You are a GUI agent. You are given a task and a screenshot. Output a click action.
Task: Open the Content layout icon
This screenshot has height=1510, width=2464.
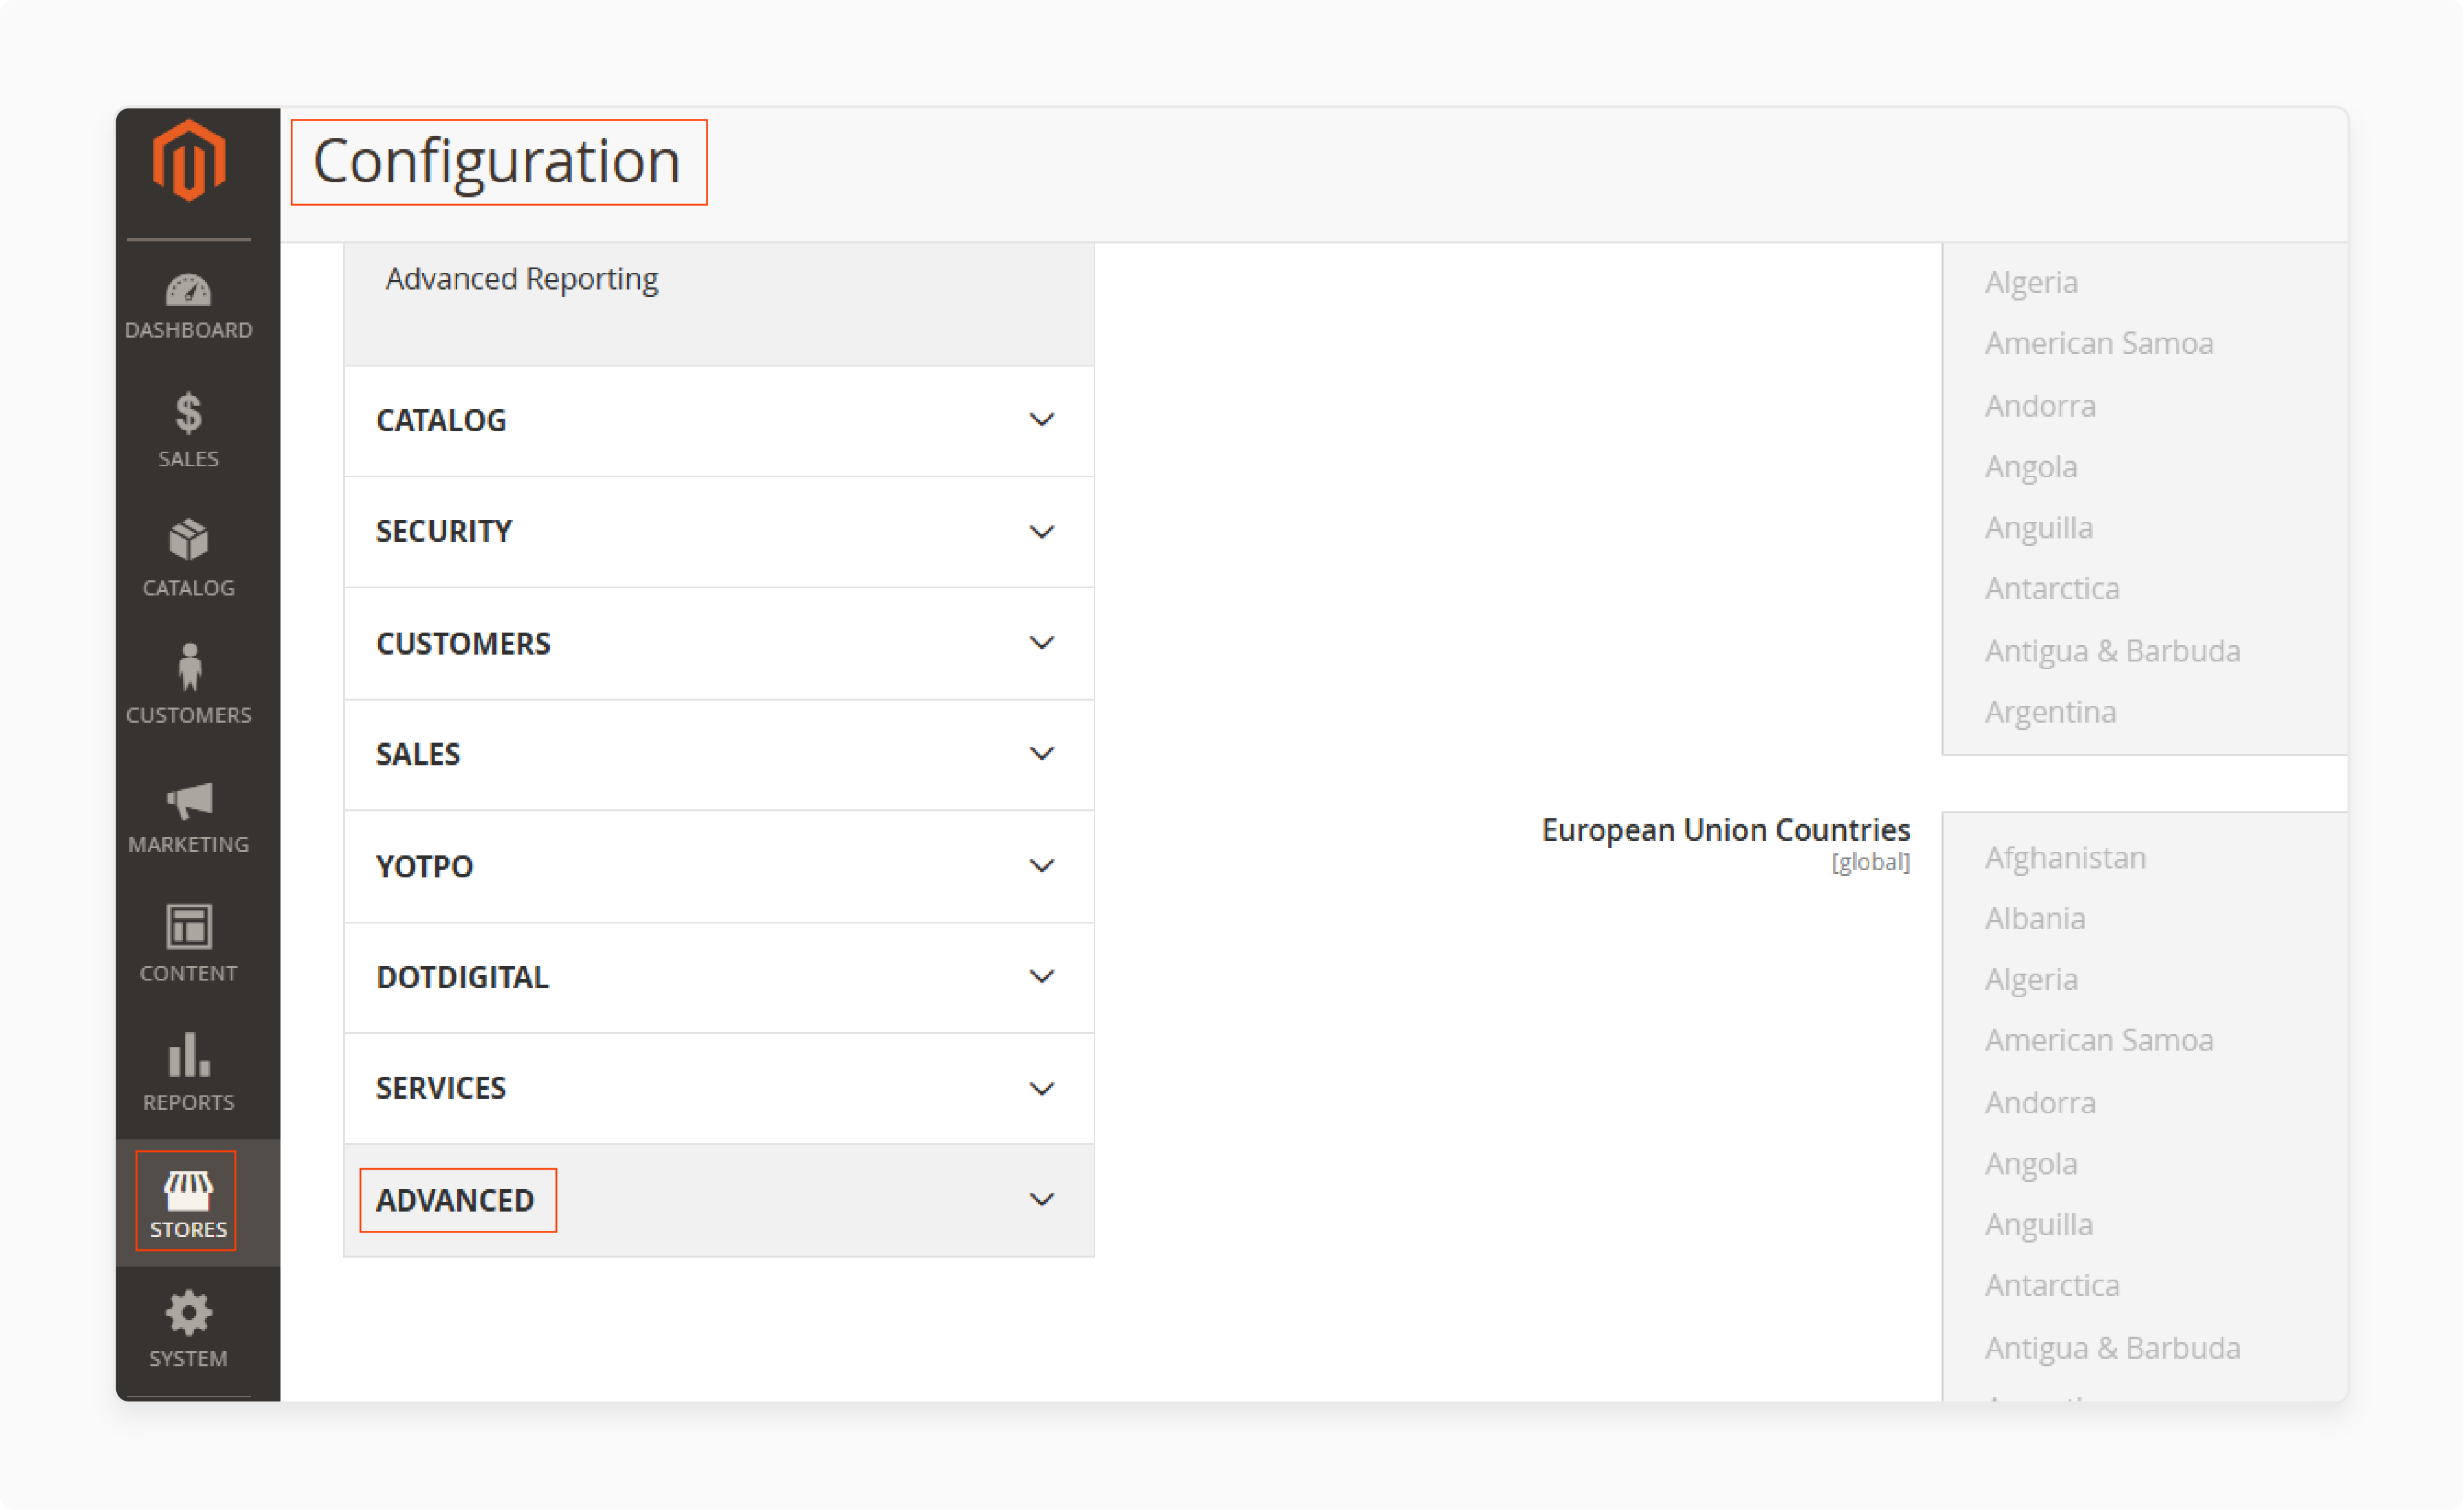pyautogui.click(x=188, y=927)
